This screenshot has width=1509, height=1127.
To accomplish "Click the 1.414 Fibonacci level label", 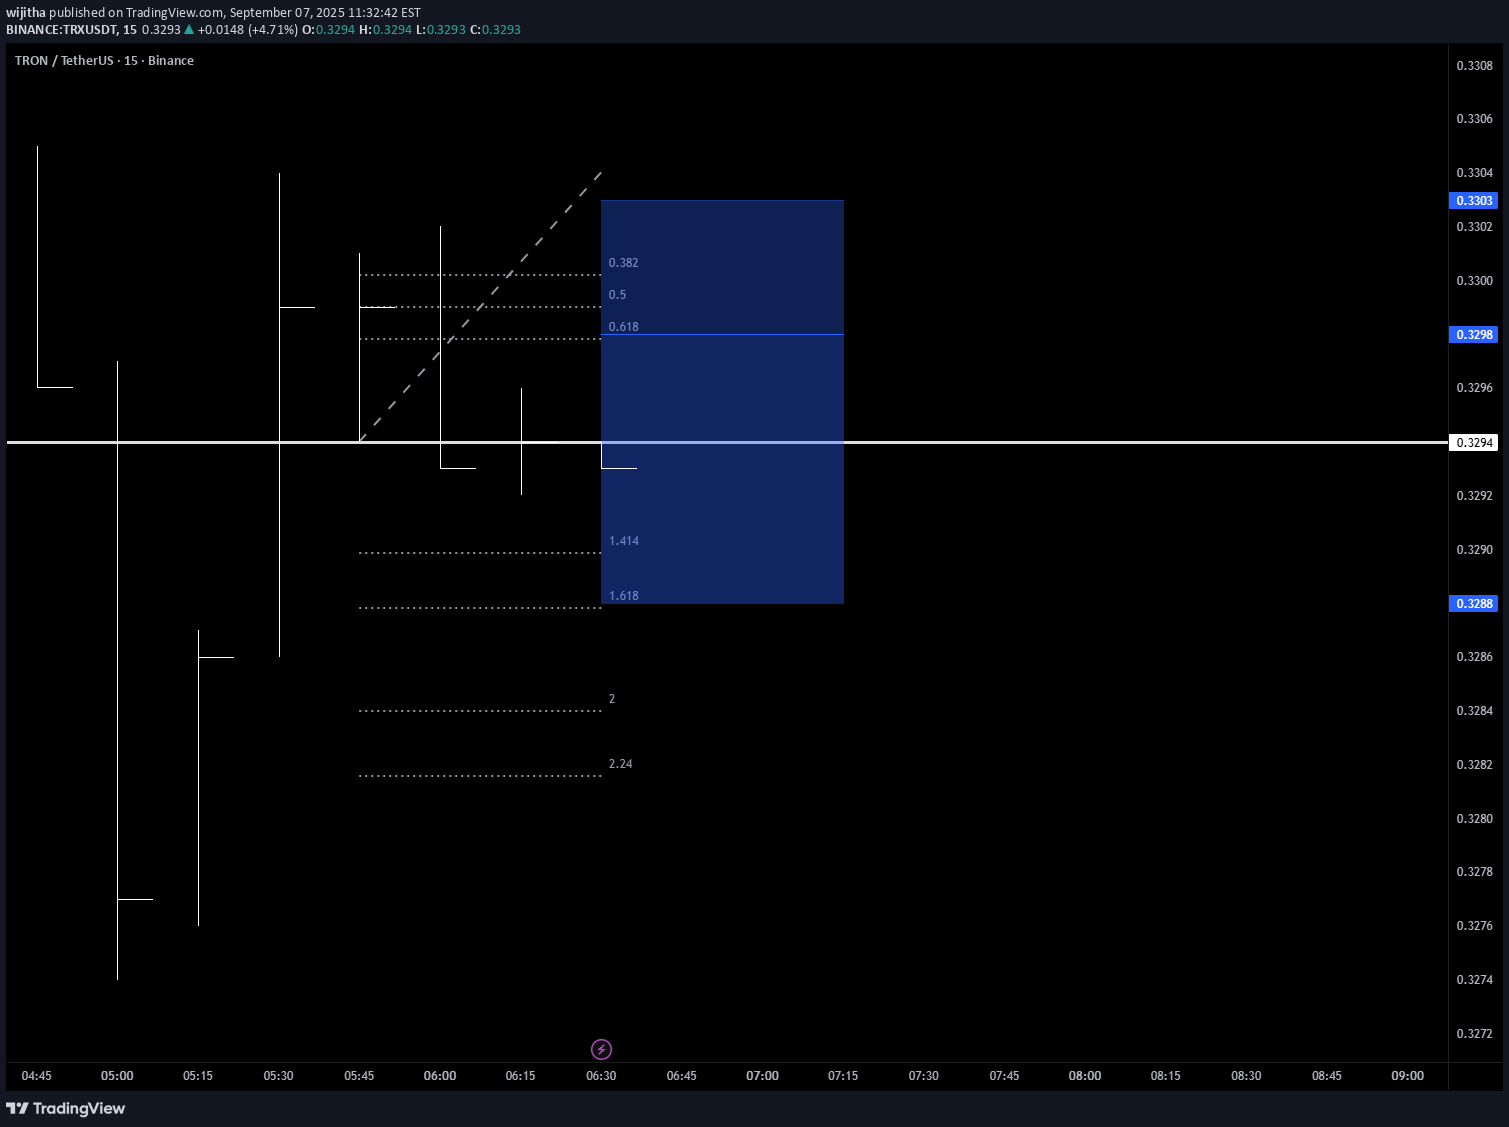I will click(623, 541).
